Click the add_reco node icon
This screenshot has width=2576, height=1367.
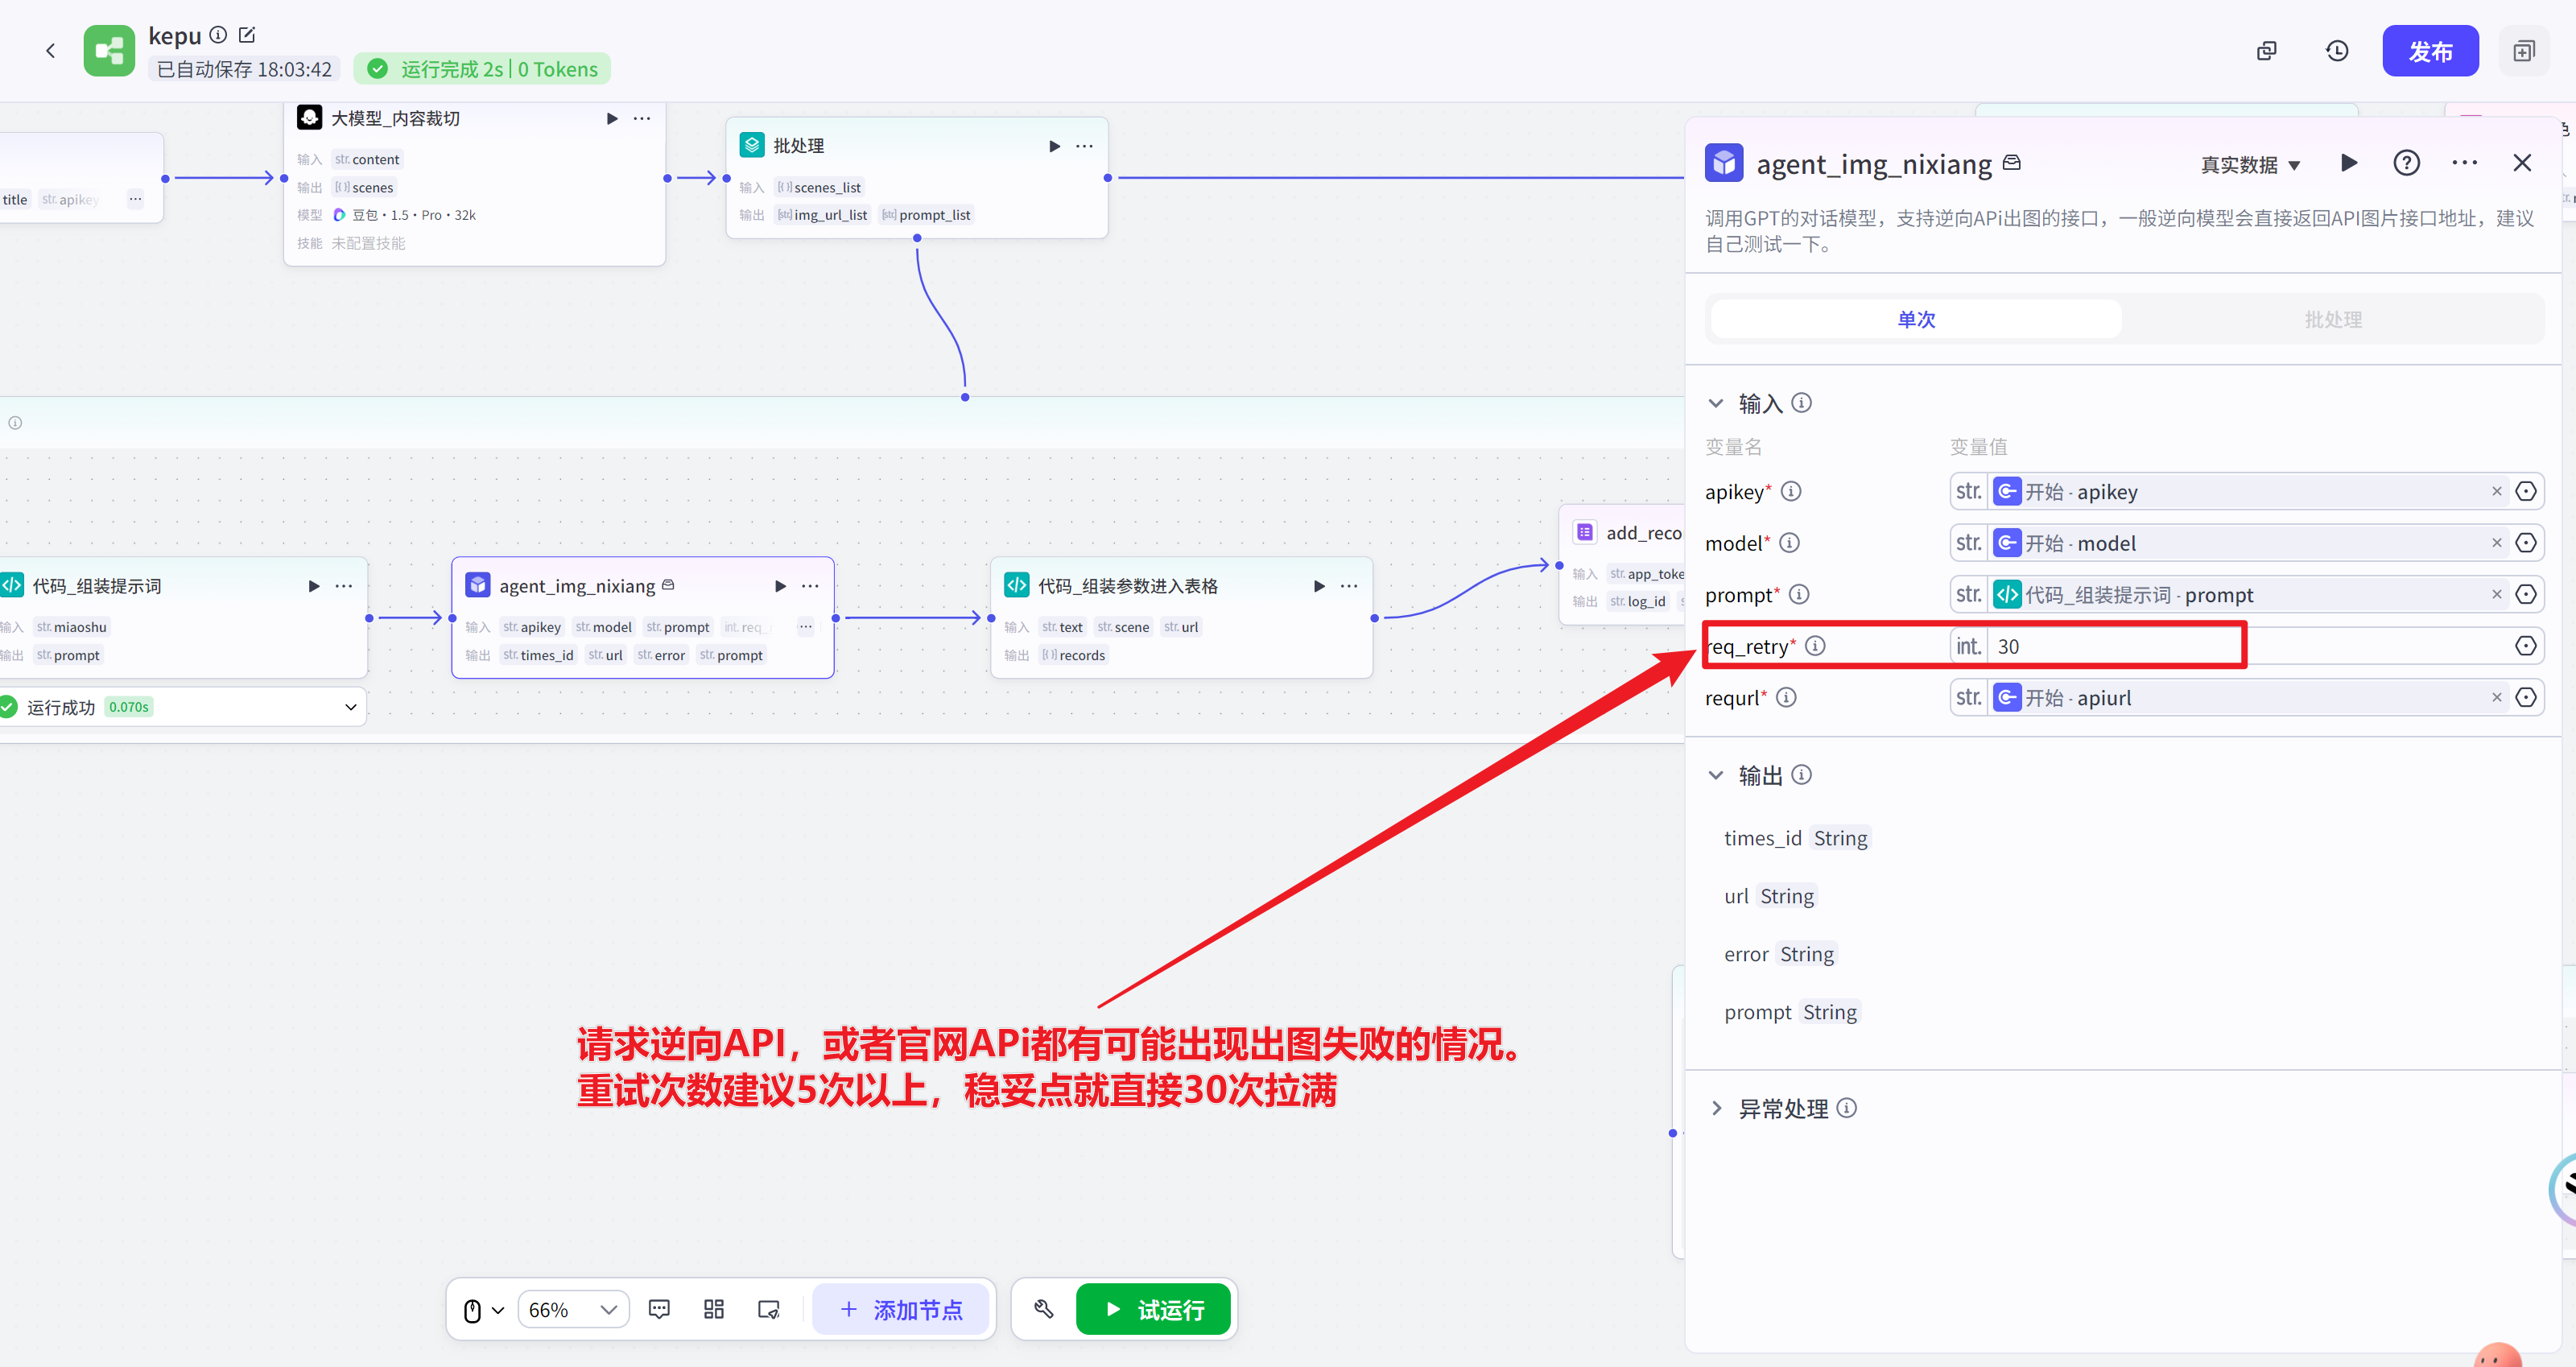[1585, 533]
